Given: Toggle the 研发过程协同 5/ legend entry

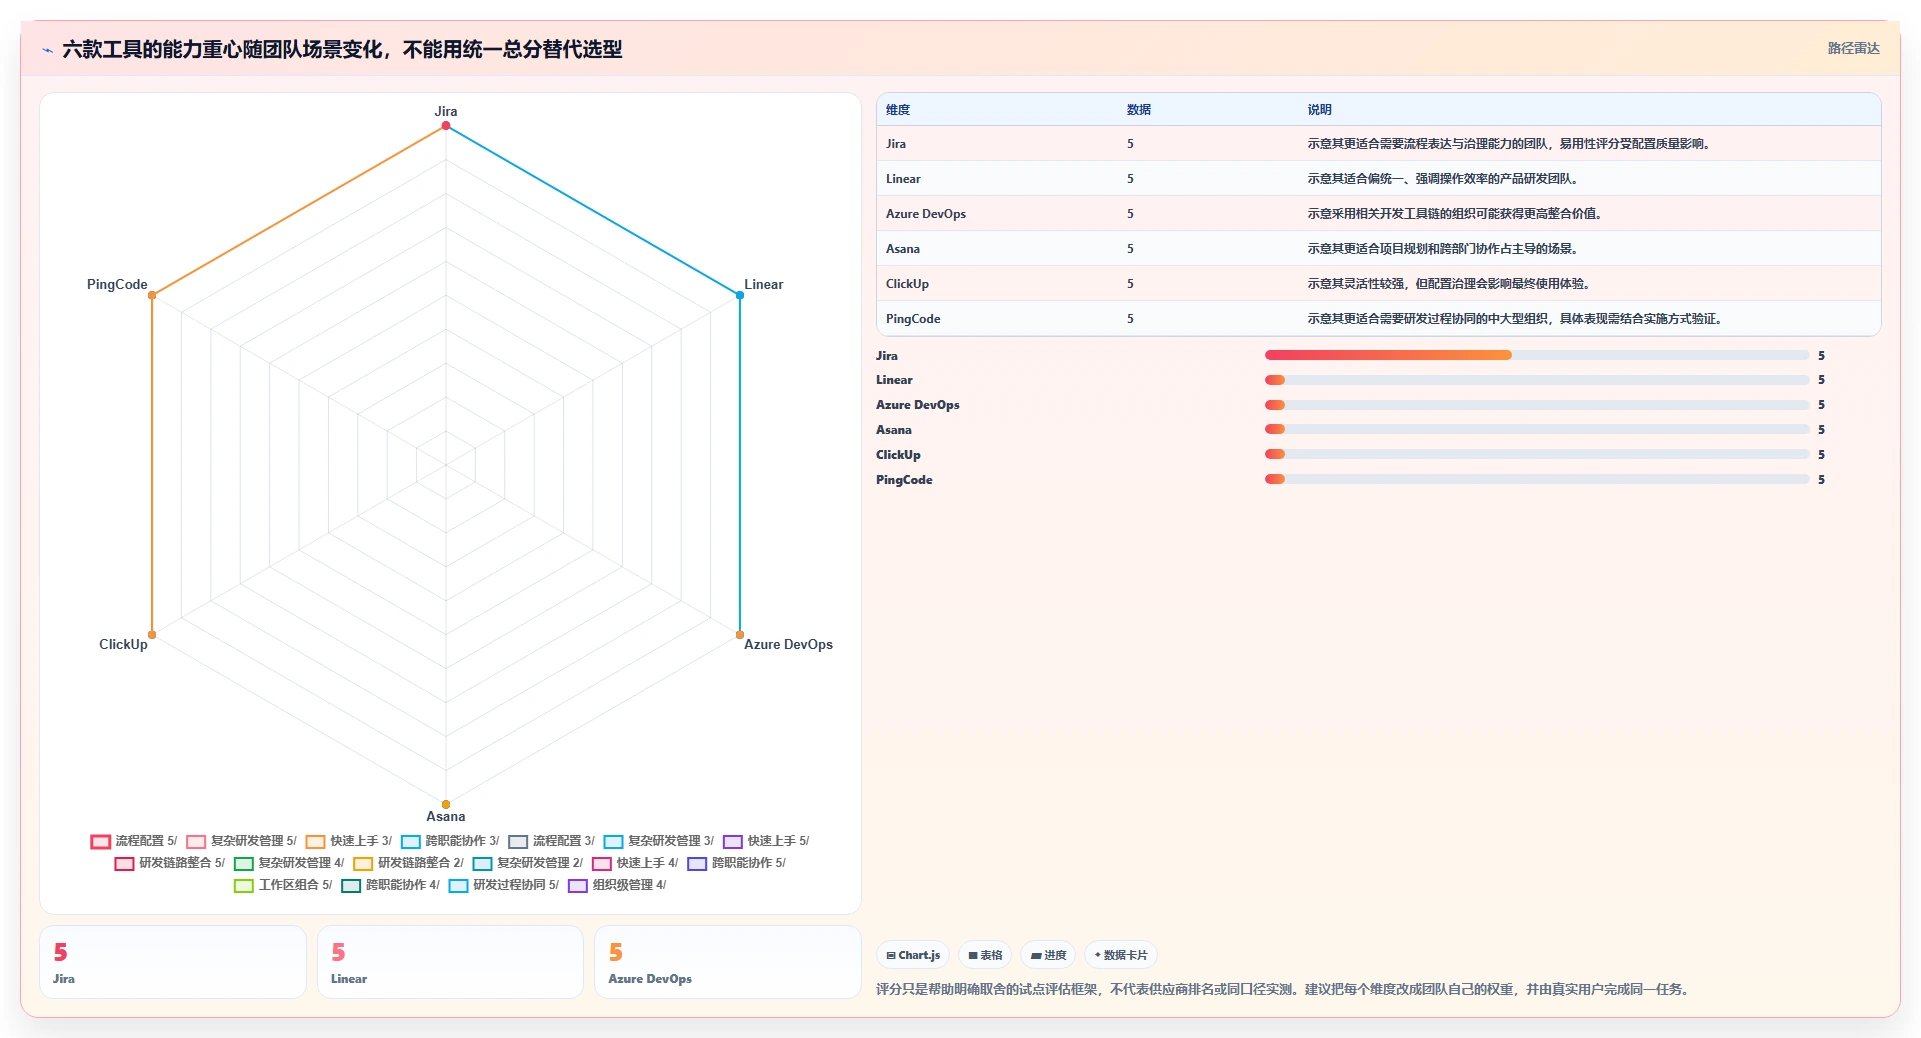Looking at the screenshot, I should 504,885.
